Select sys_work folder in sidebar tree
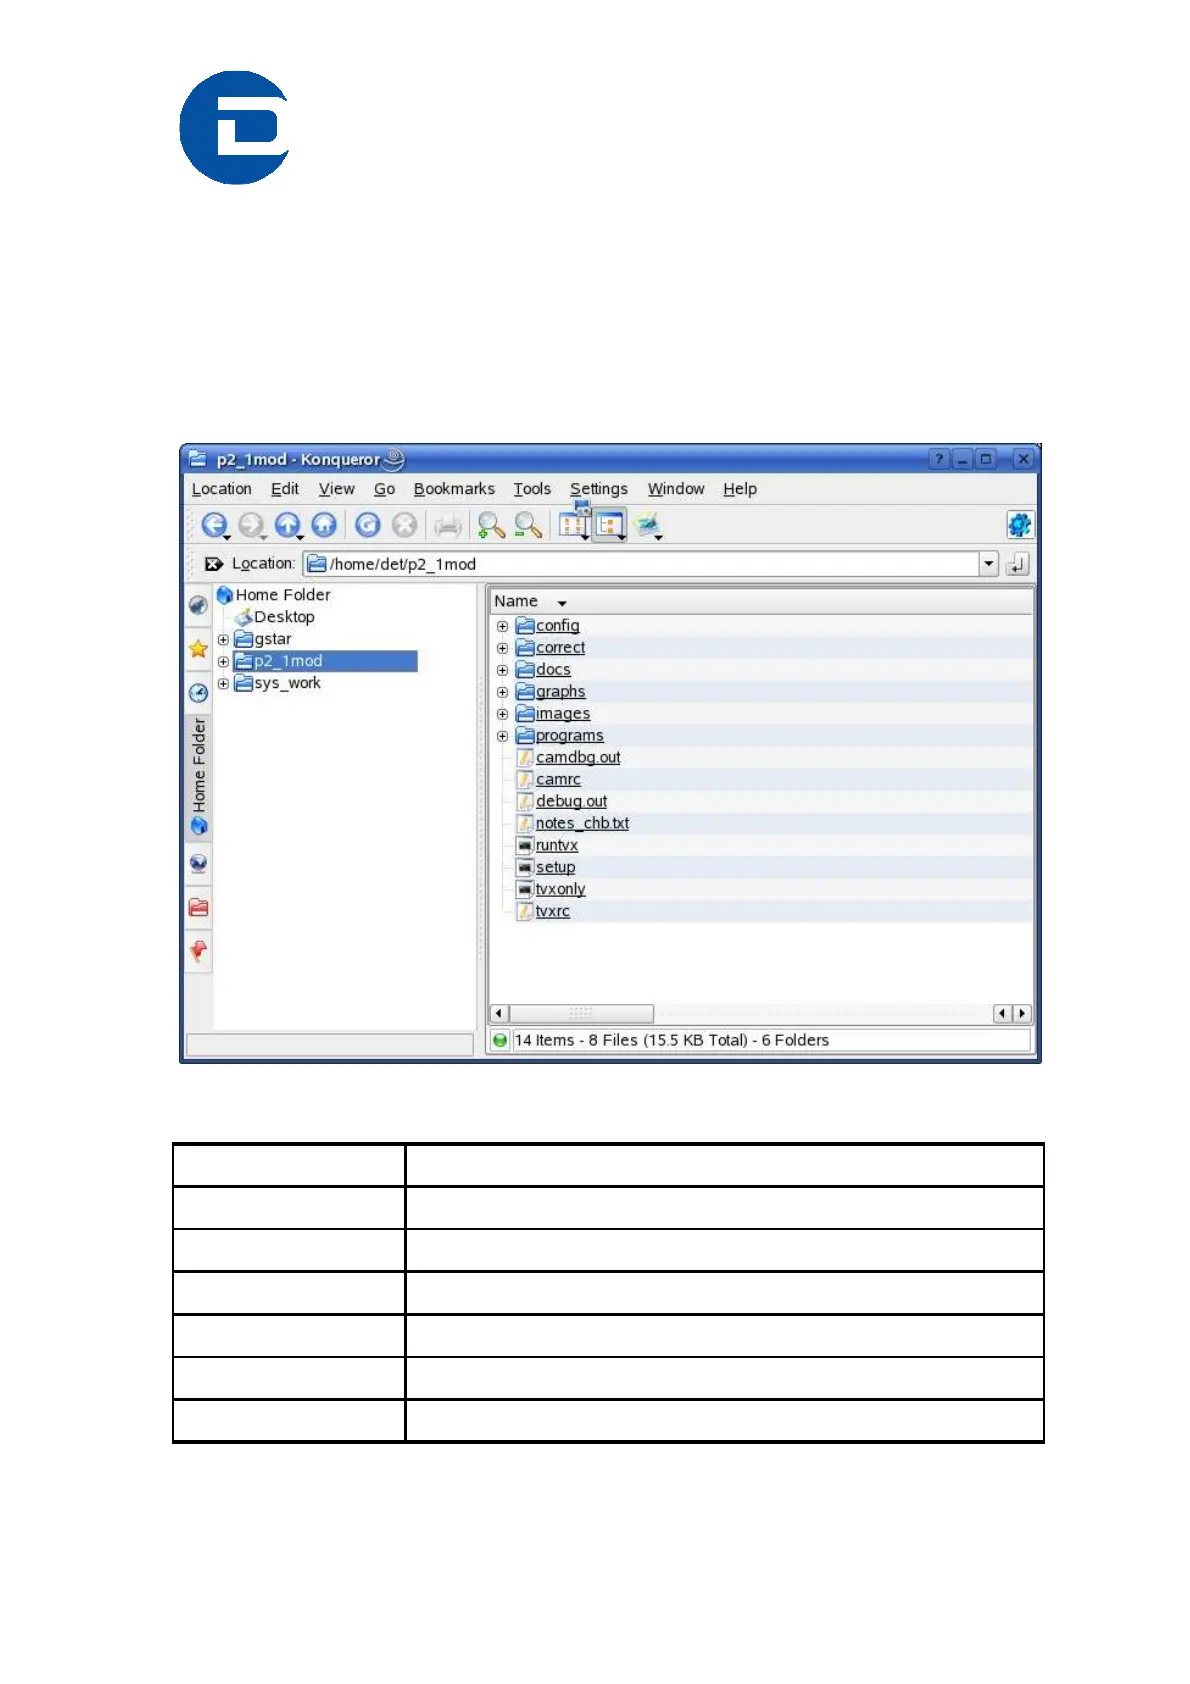This screenshot has height=1684, width=1190. (x=277, y=683)
